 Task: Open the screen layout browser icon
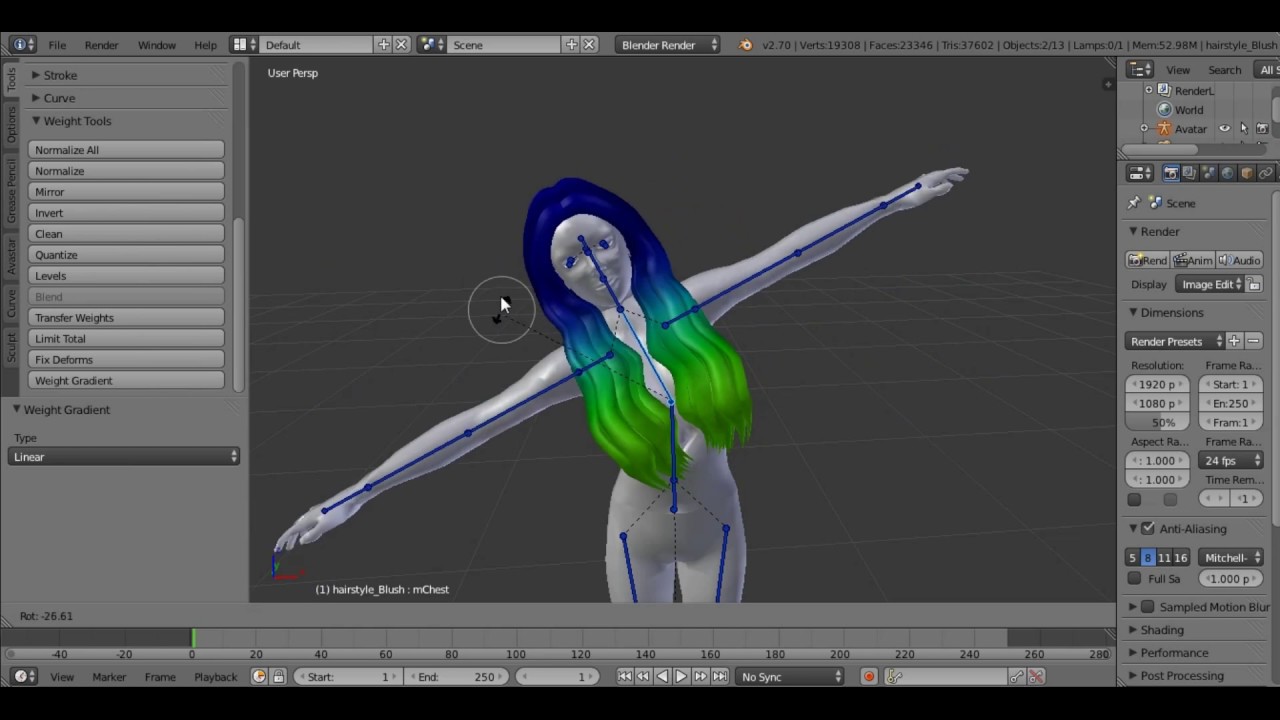coord(243,45)
